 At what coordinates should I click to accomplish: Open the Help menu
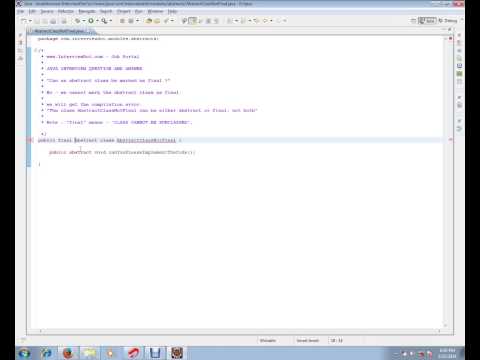click(x=172, y=11)
